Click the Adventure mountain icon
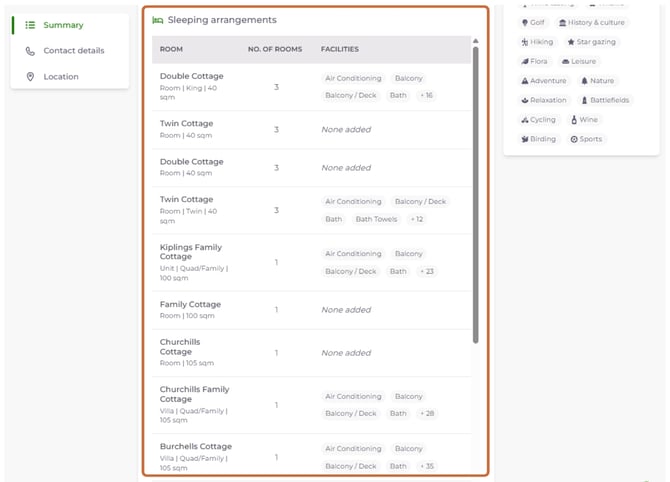 [525, 81]
